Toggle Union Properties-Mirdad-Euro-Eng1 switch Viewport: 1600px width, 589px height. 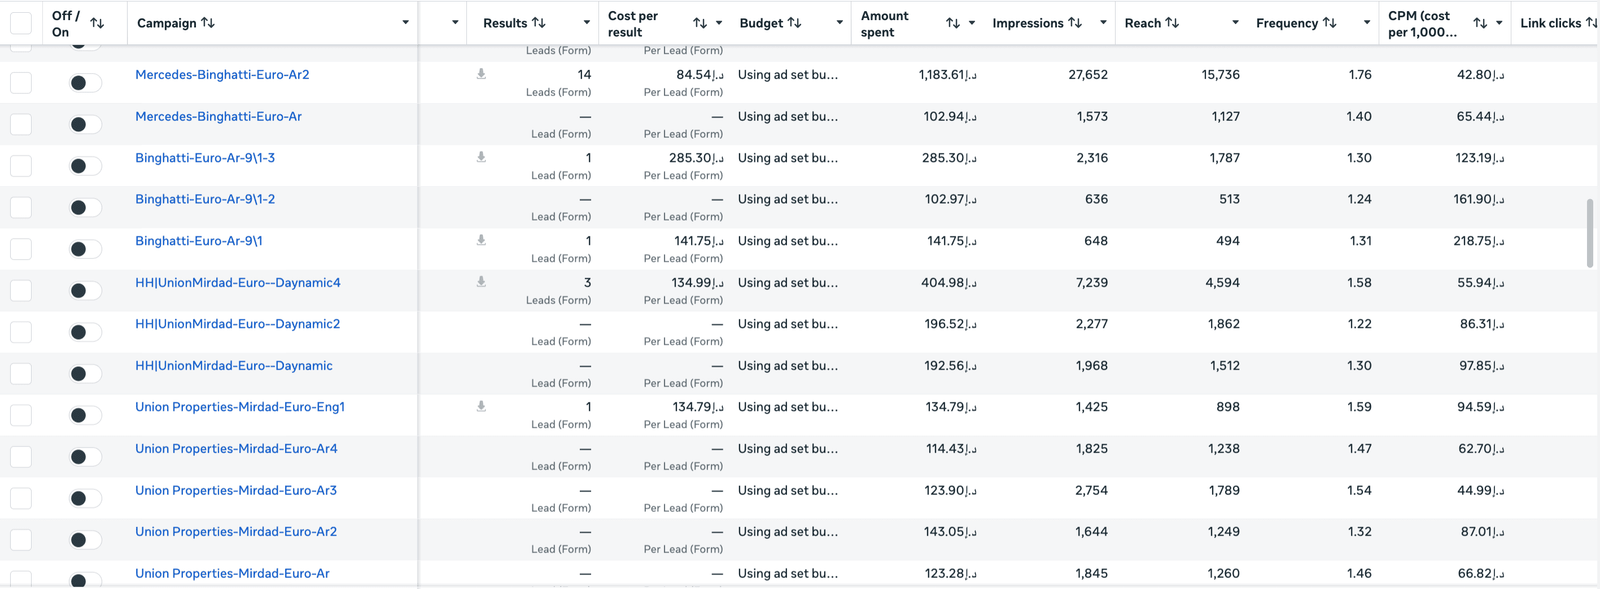[84, 415]
